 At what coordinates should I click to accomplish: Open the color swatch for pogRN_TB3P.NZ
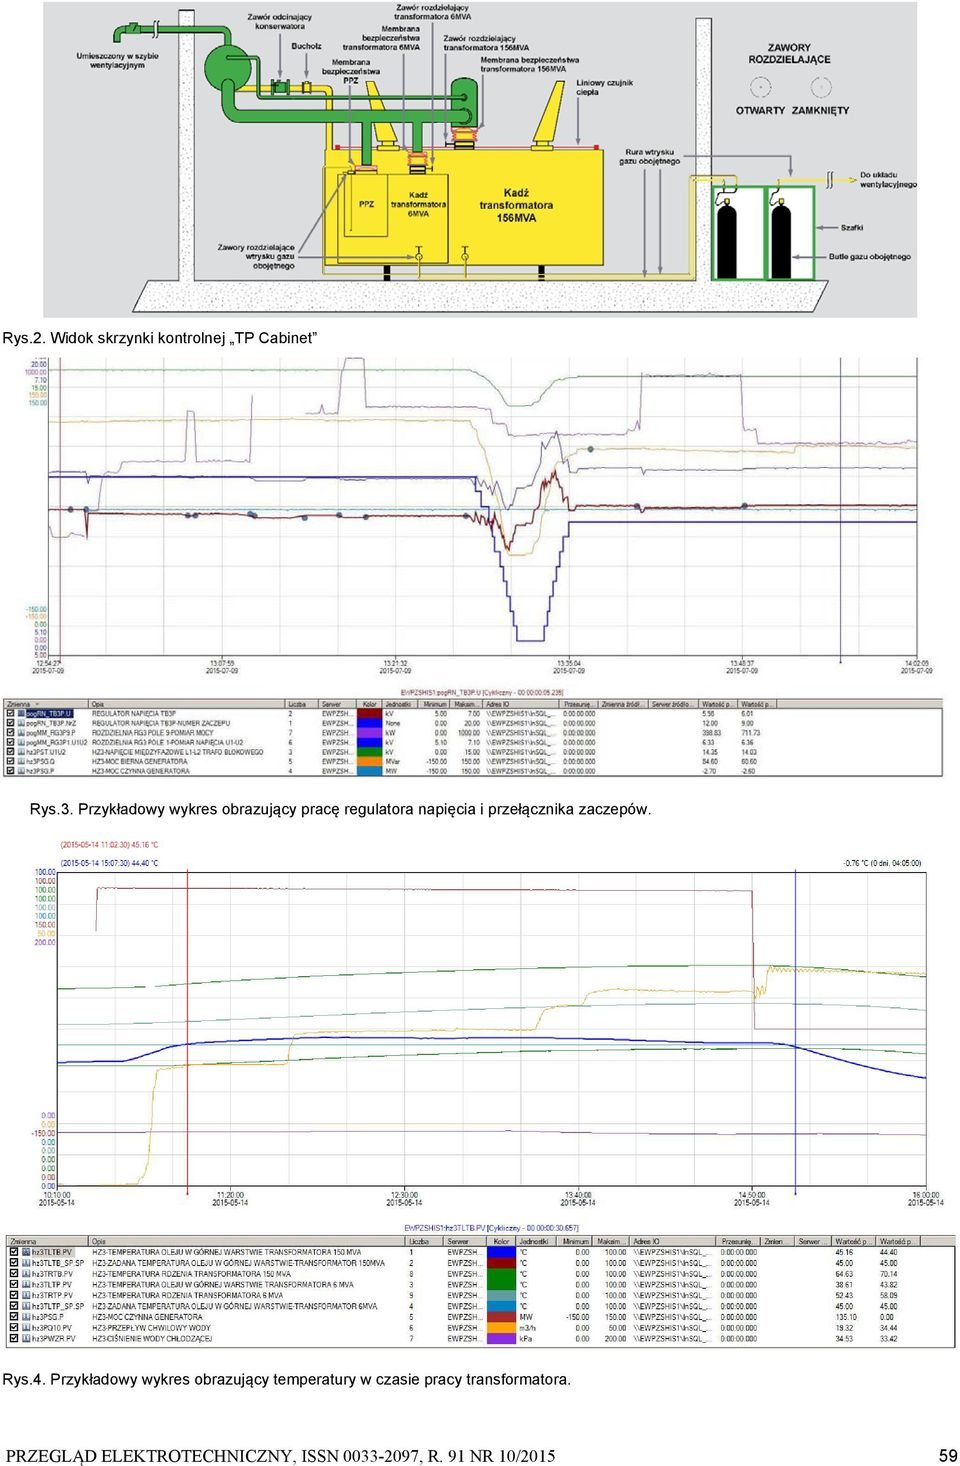370,723
